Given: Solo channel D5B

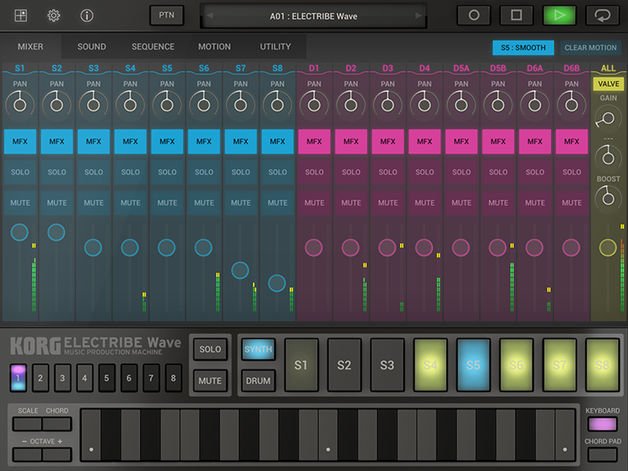Looking at the screenshot, I should pos(498,172).
